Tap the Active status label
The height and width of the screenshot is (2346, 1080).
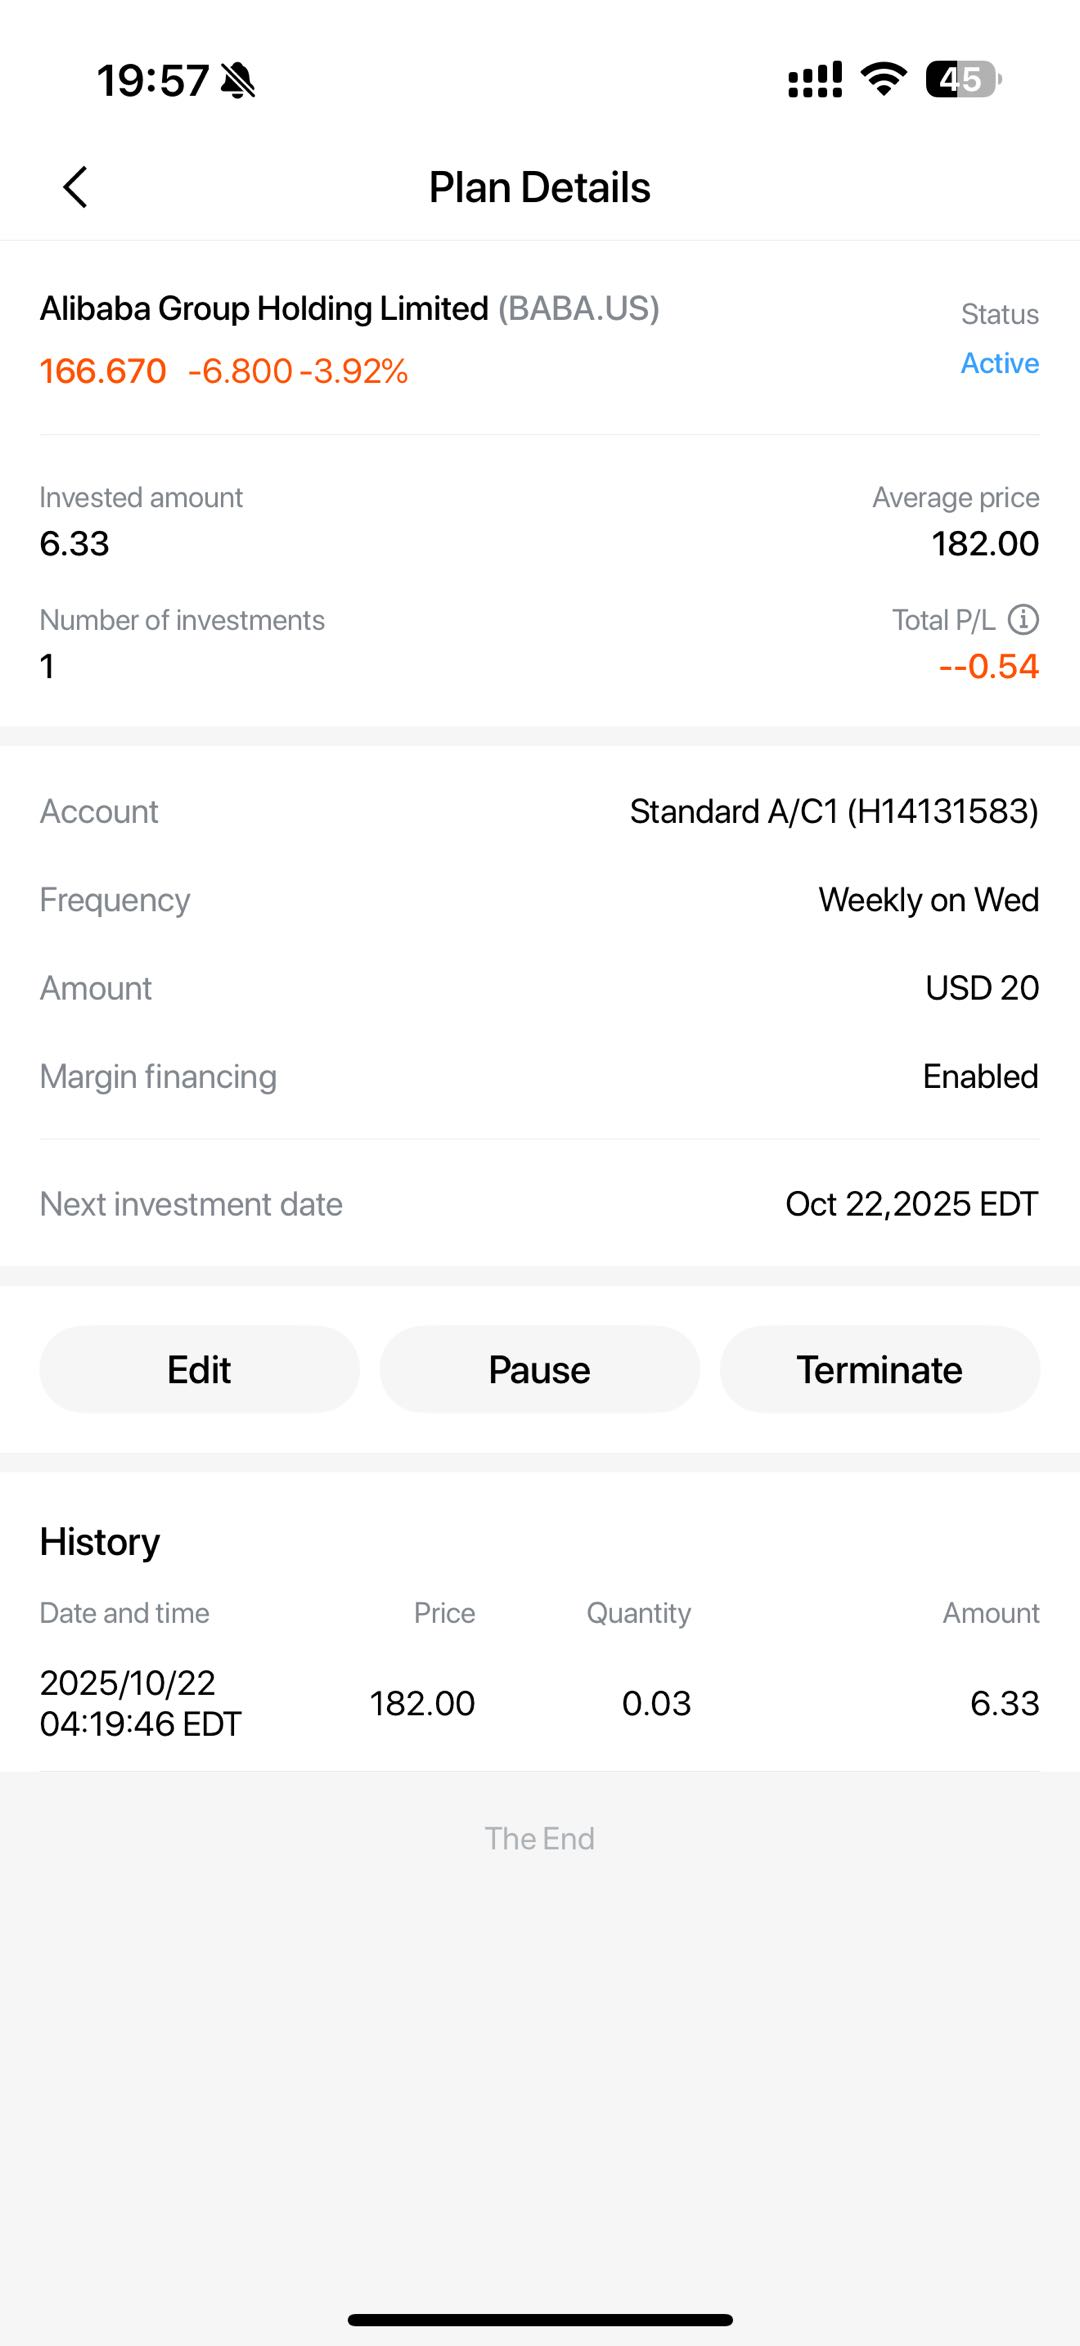[999, 363]
